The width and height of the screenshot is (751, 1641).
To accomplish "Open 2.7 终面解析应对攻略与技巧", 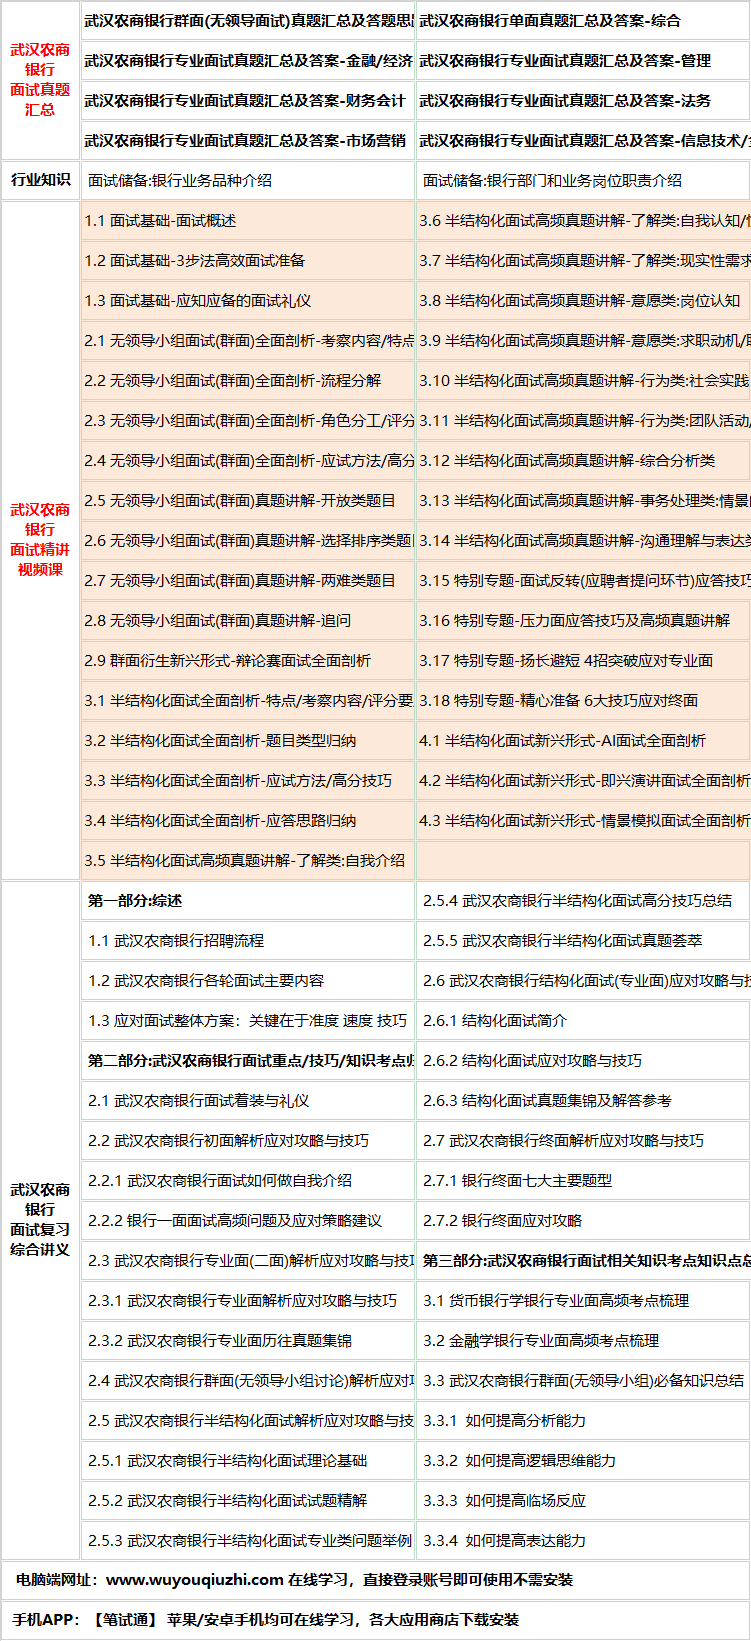I will (x=563, y=1141).
